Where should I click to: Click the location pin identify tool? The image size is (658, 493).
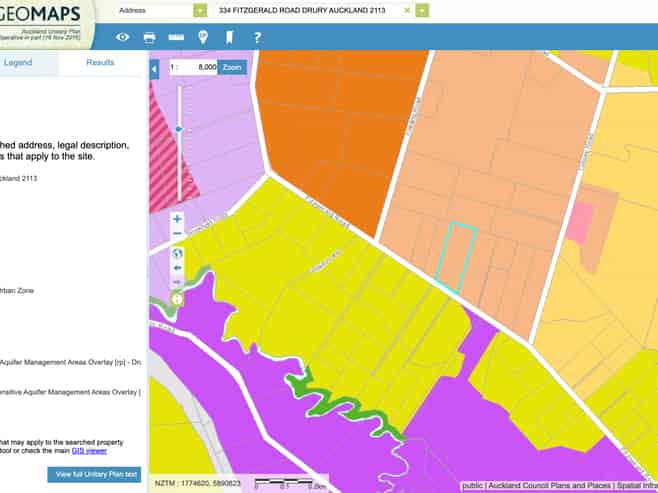click(203, 38)
